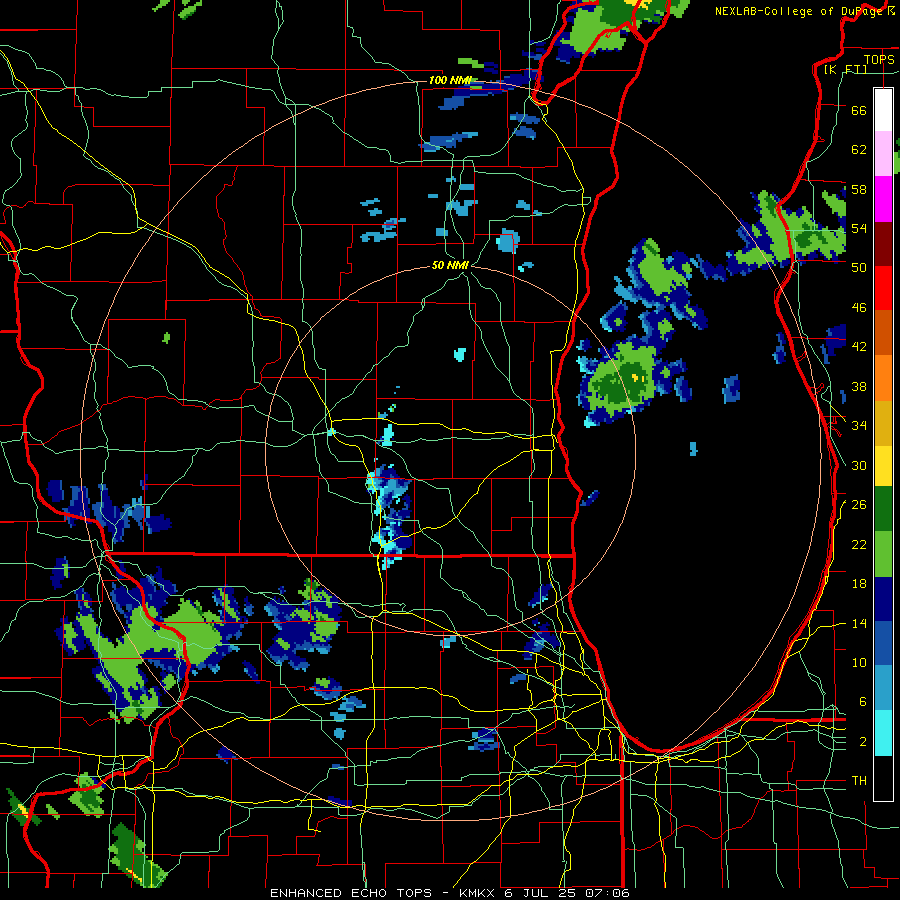Viewport: 900px width, 900px height.
Task: Click the '66' value on the legend scale
Action: (x=859, y=111)
